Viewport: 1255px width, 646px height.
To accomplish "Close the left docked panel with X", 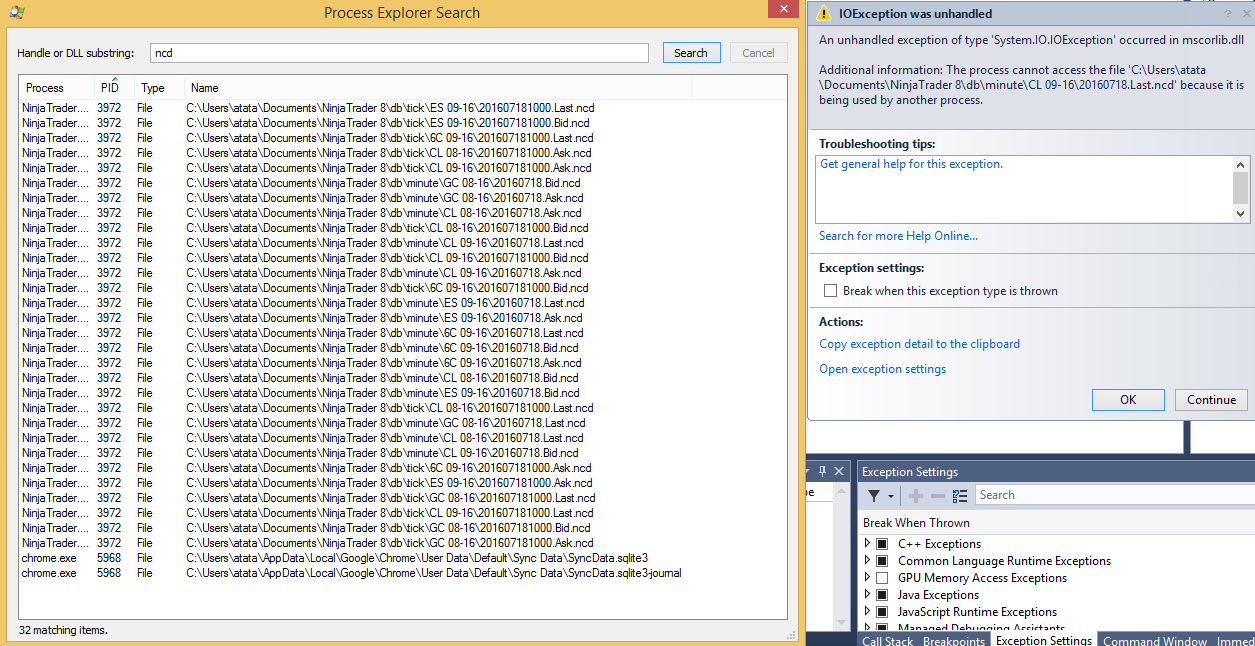I will (x=840, y=471).
